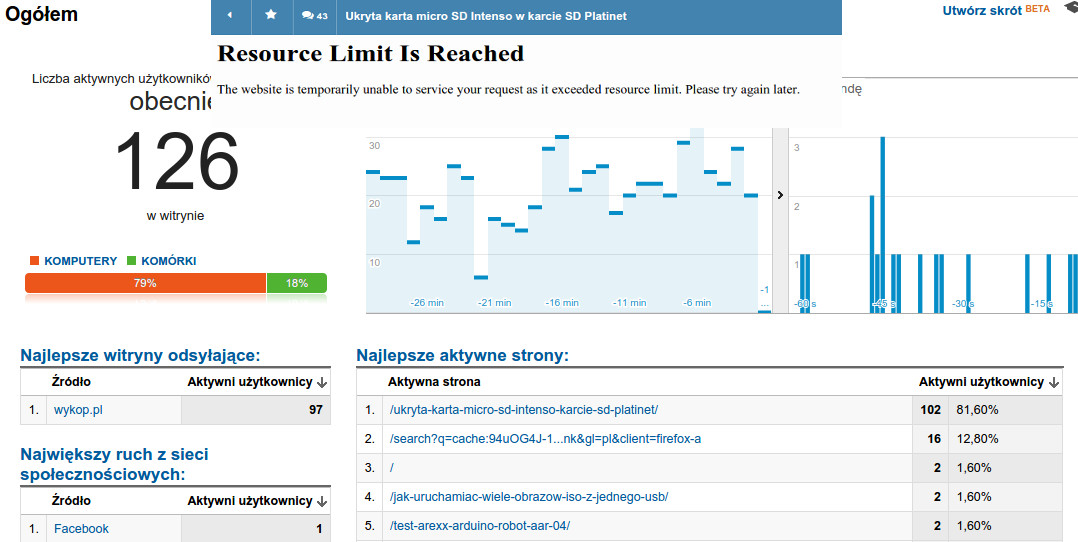Open the ukryta-karta-micro-sd-intenso page link
1078x542 pixels.
(x=524, y=410)
